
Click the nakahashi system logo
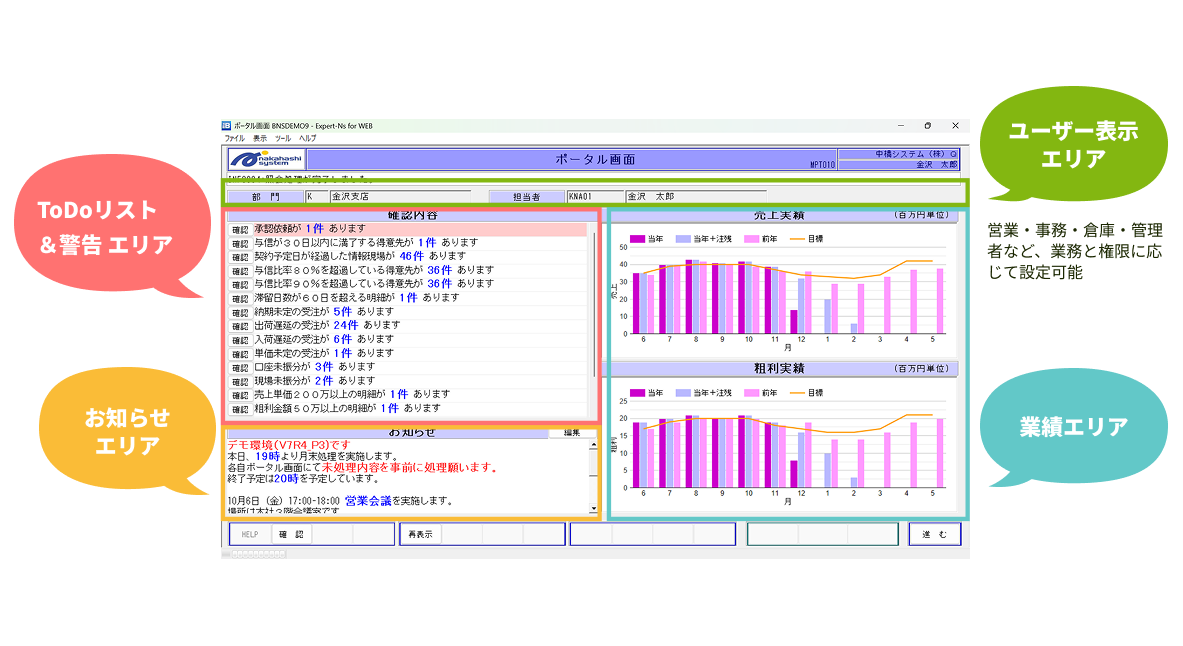(265, 159)
